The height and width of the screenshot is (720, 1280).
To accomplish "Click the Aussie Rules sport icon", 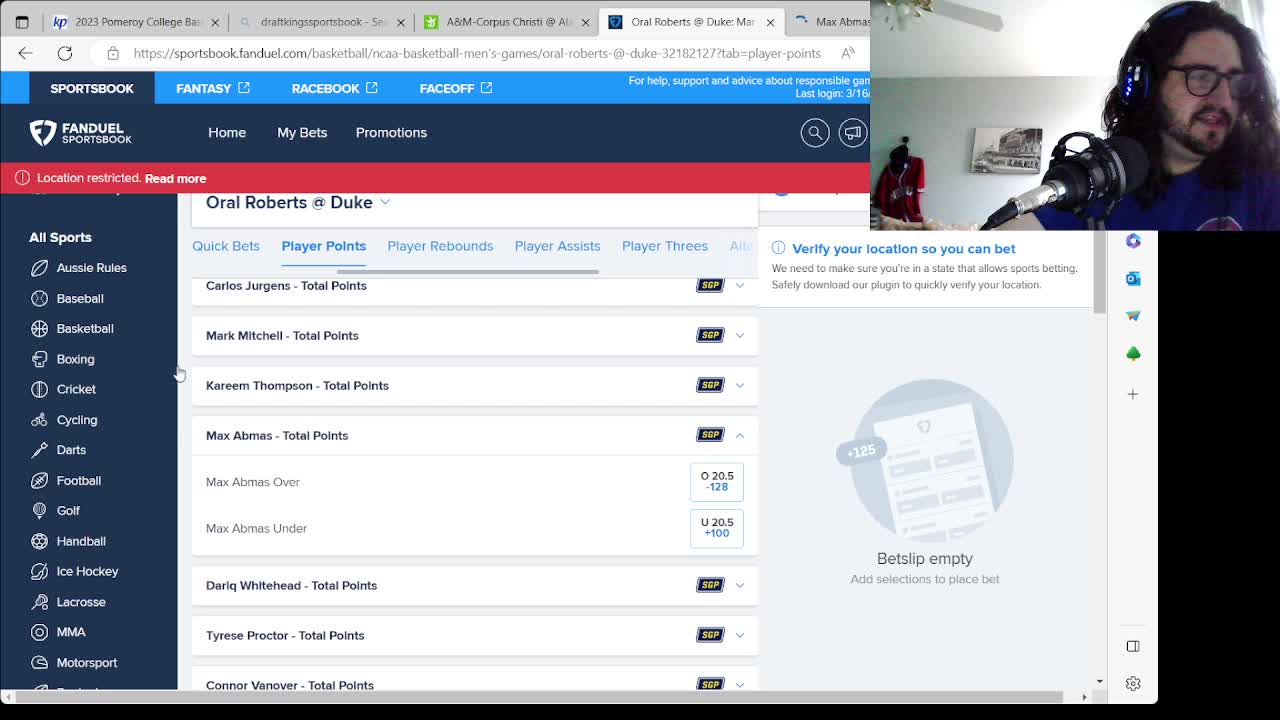I will tap(39, 268).
